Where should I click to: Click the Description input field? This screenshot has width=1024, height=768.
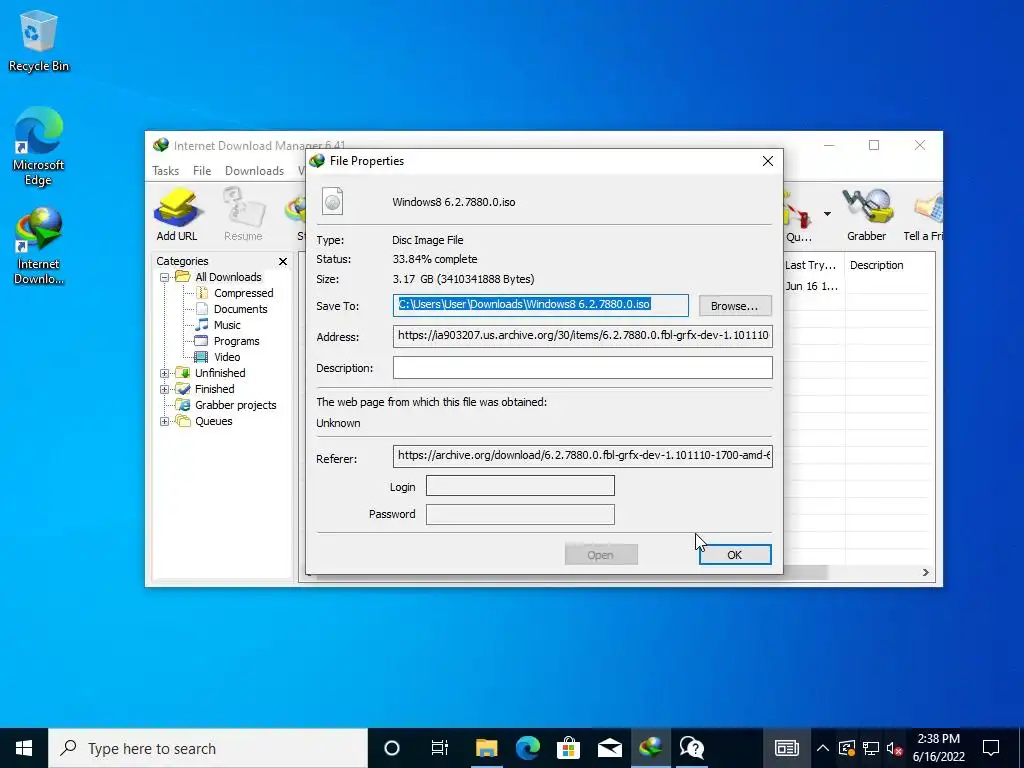pyautogui.click(x=583, y=367)
